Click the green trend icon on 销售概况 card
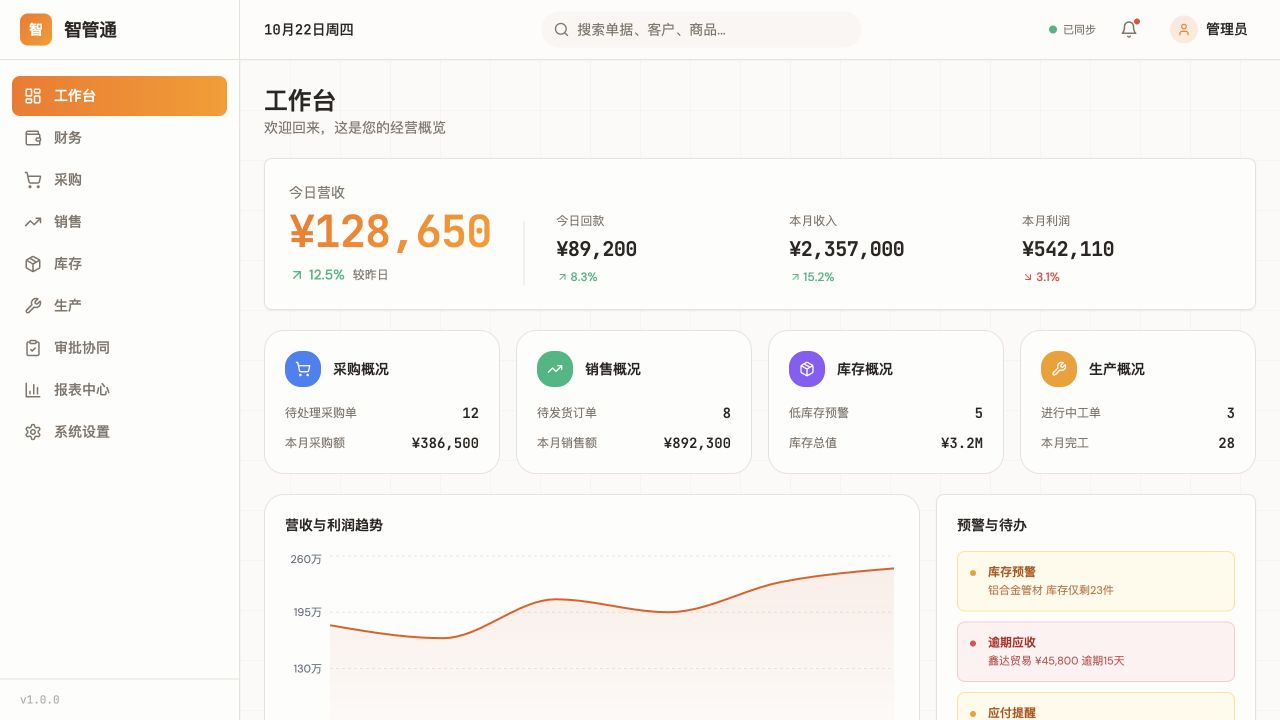 point(555,369)
